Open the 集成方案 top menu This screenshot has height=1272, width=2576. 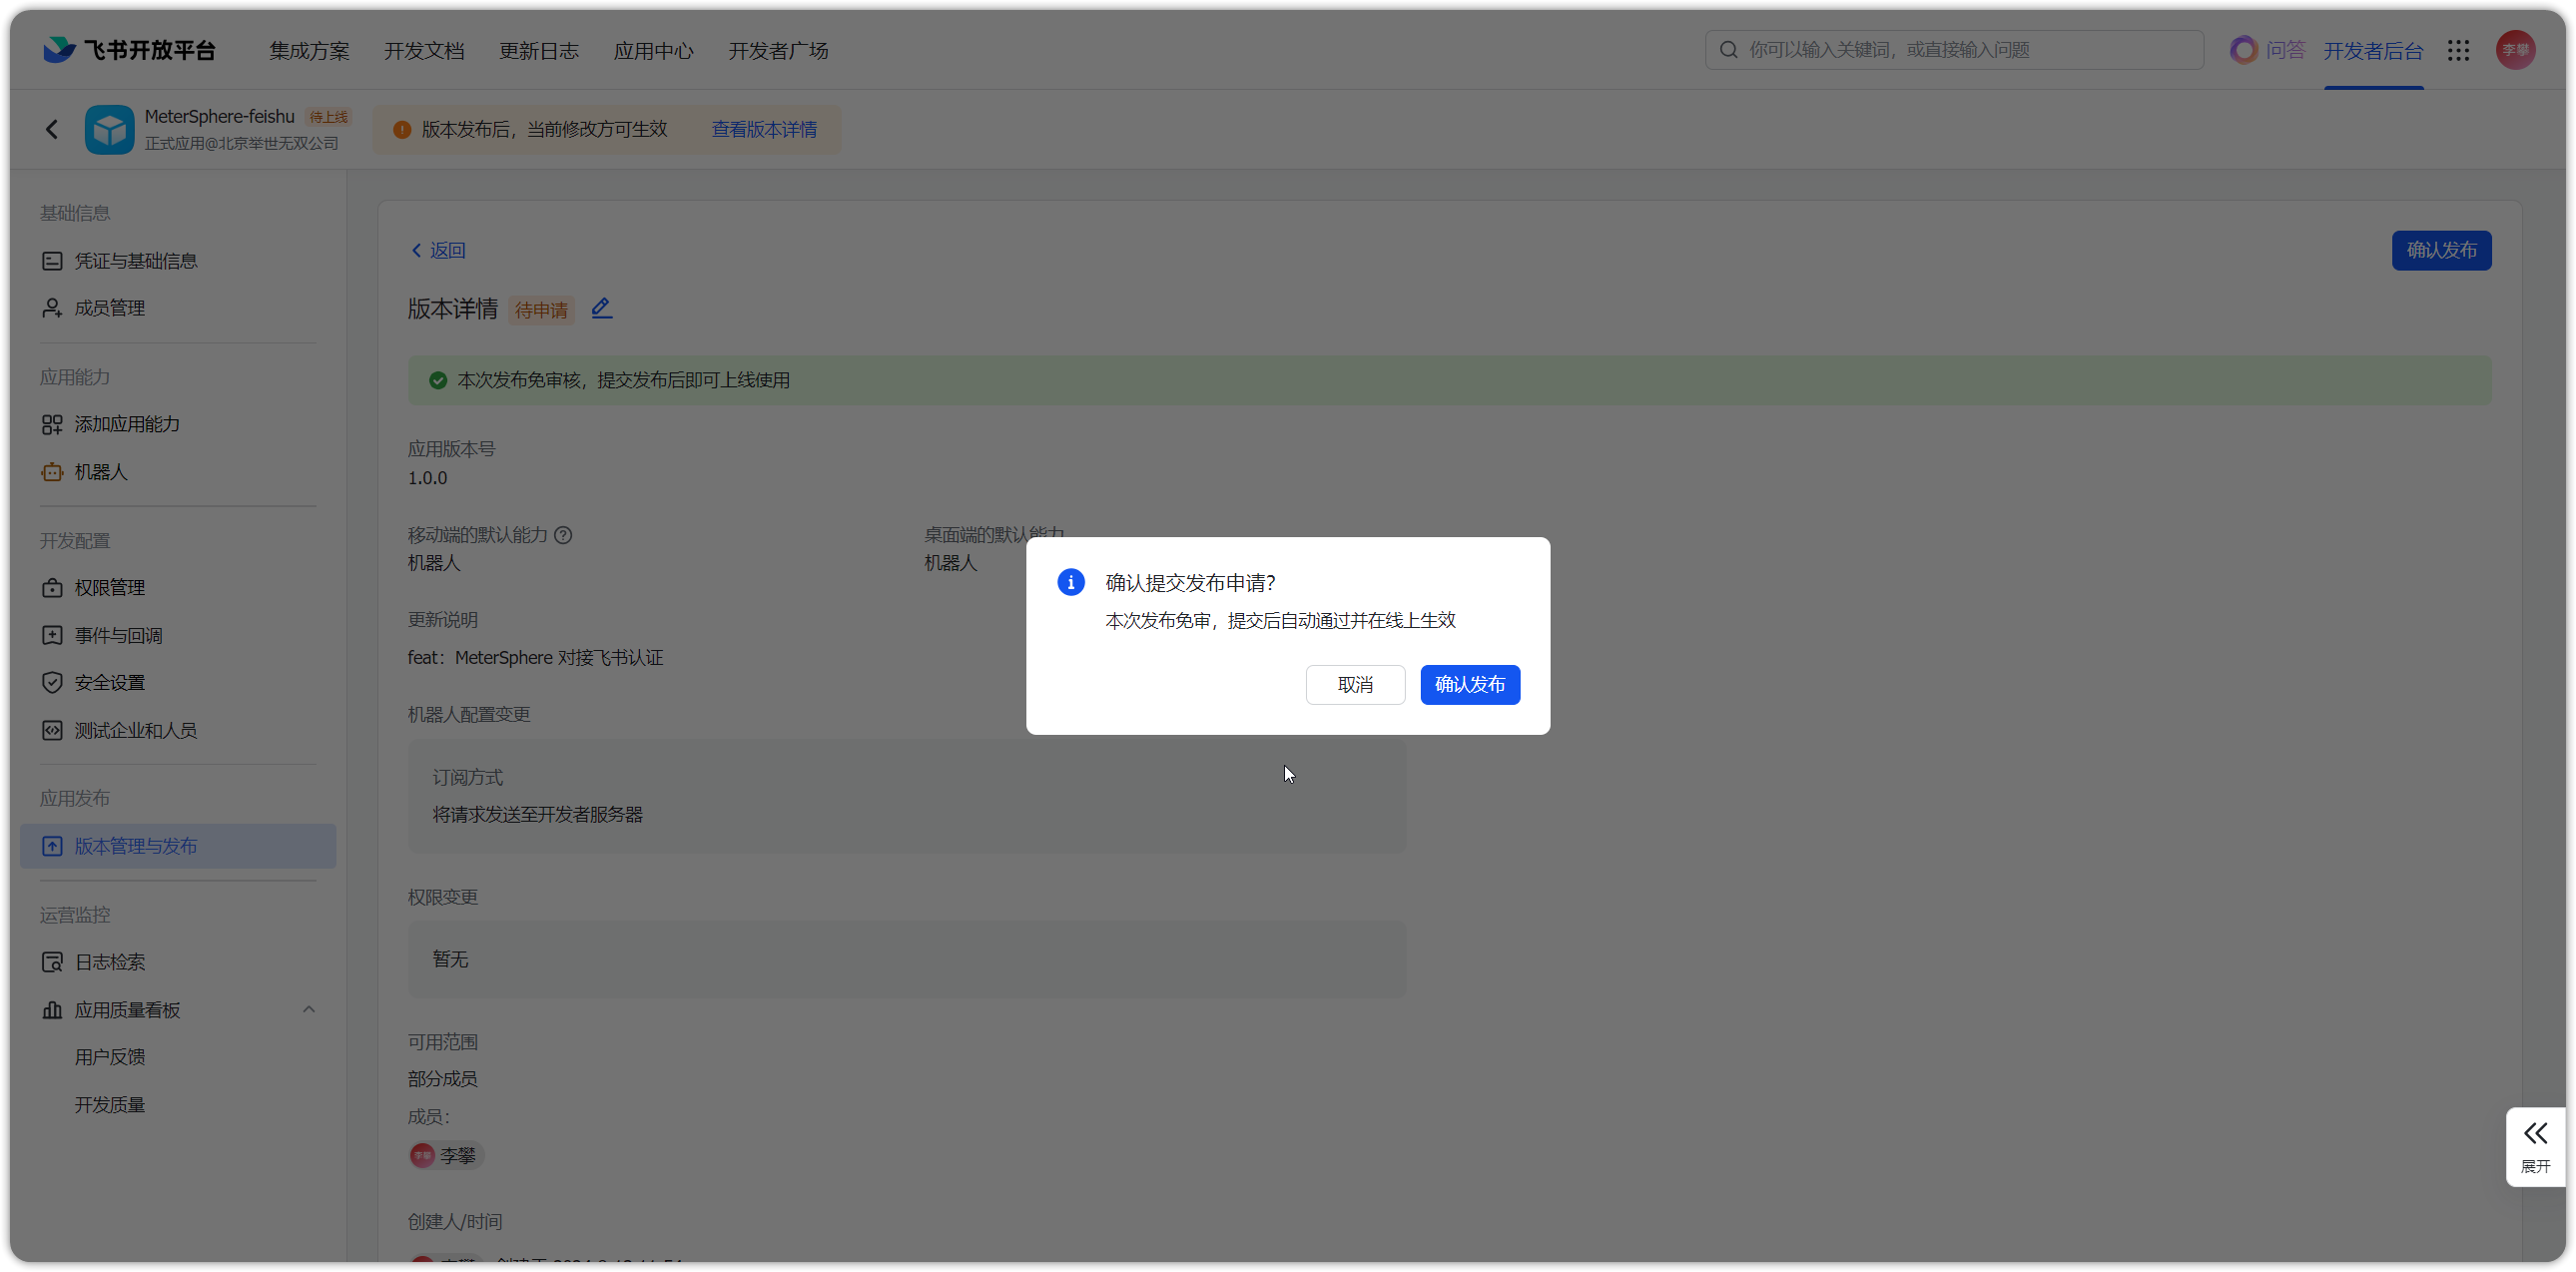click(309, 50)
